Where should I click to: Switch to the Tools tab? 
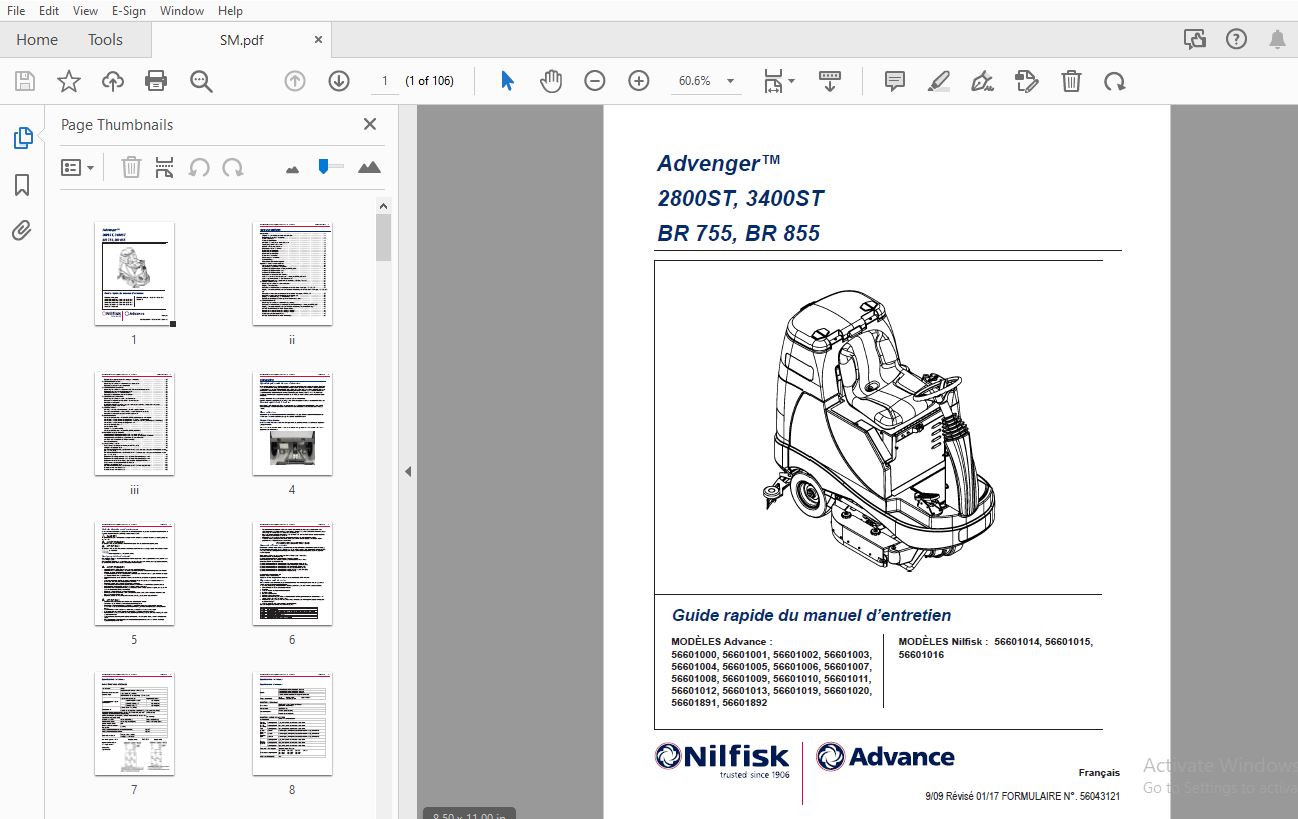pyautogui.click(x=105, y=40)
